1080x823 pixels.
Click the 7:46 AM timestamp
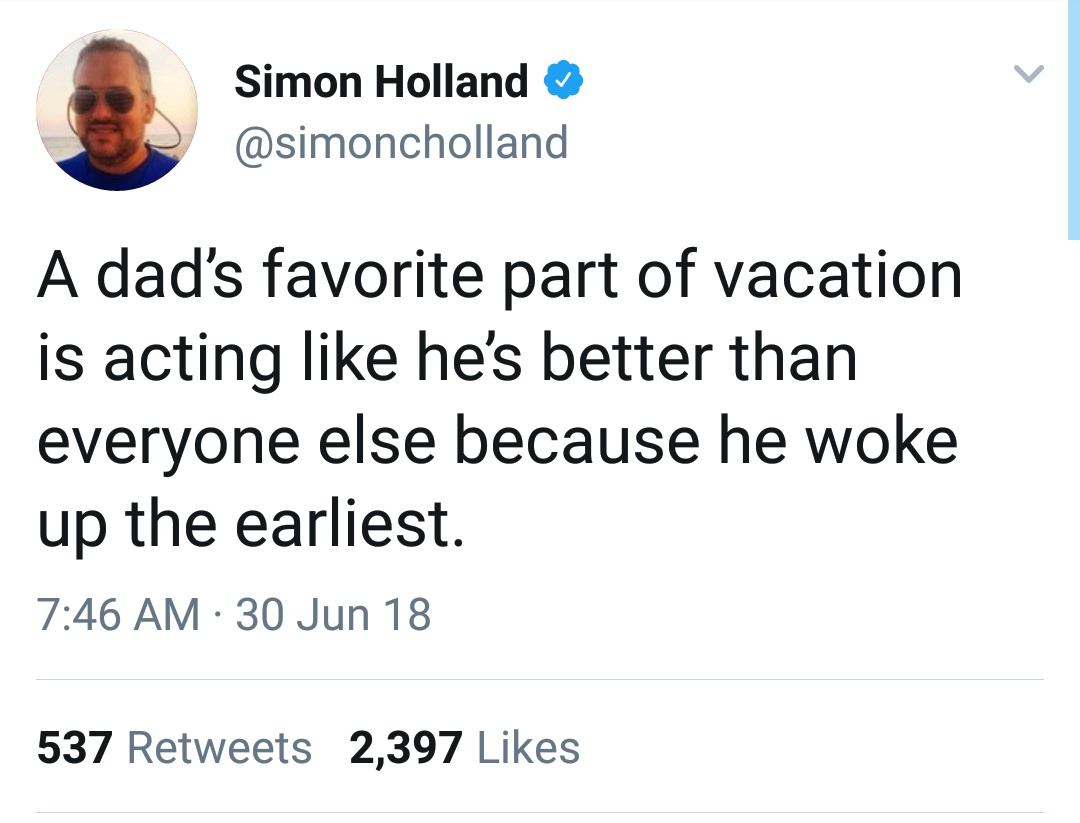(x=118, y=613)
